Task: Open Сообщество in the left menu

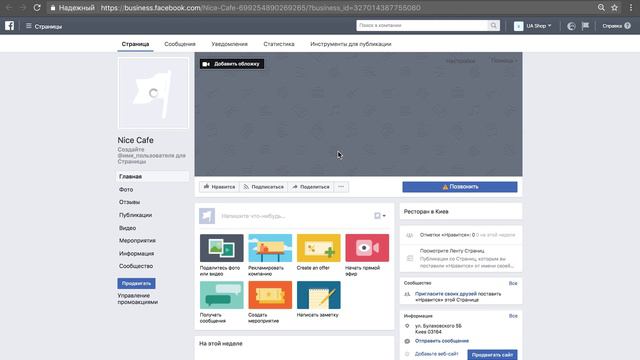Action: [136, 266]
